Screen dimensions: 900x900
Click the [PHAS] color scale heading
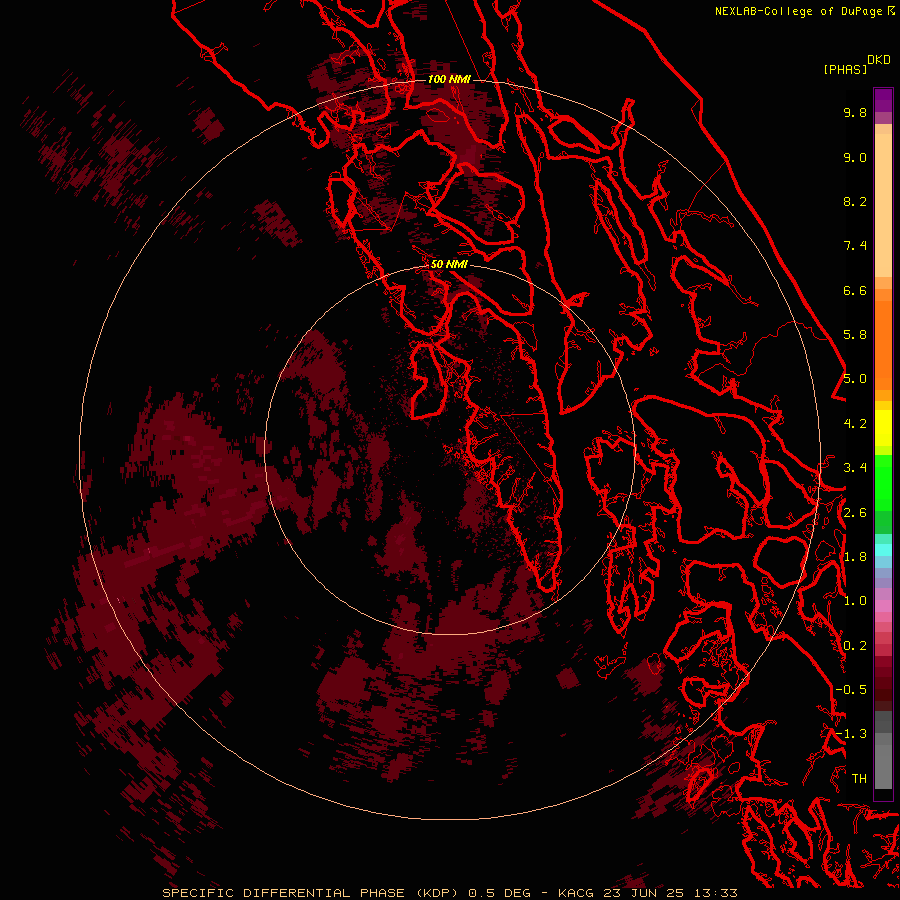click(845, 69)
